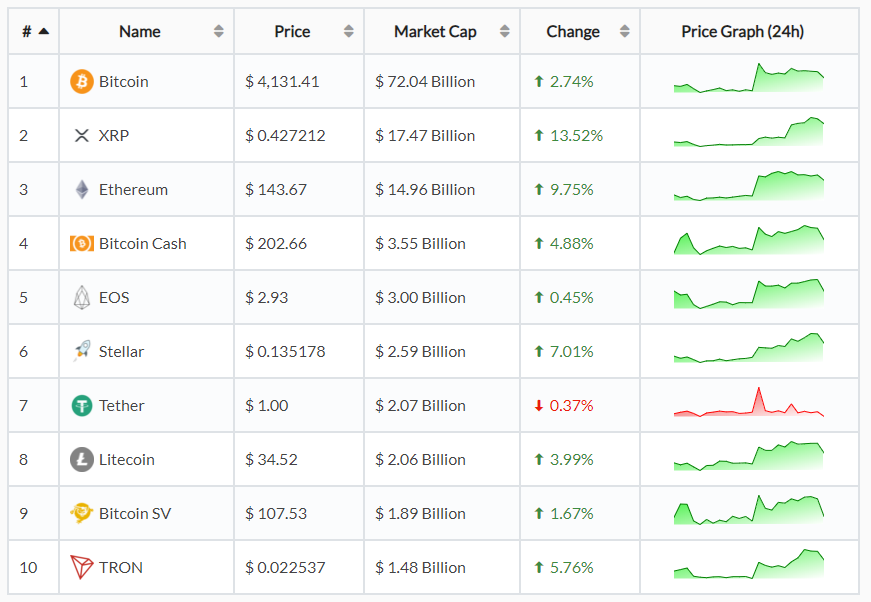Click the Price Graph (24h) header
871x602 pixels.
(x=742, y=32)
